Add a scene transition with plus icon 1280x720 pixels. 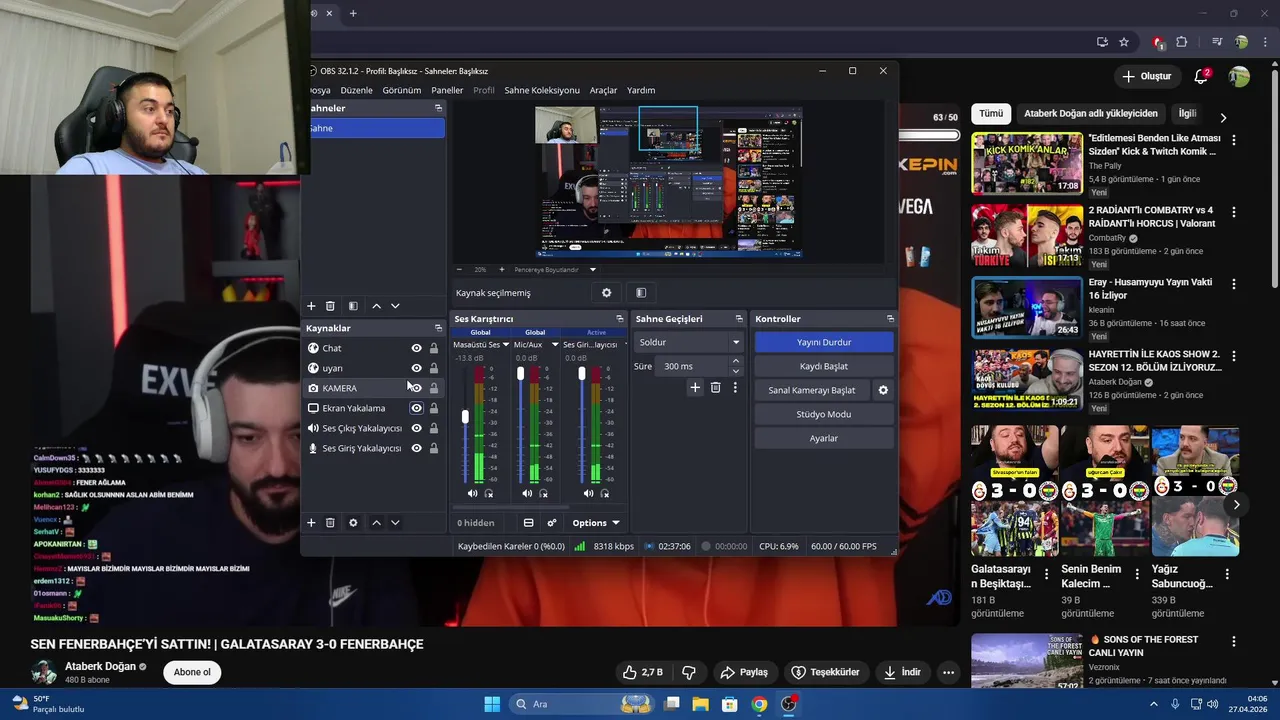point(695,387)
